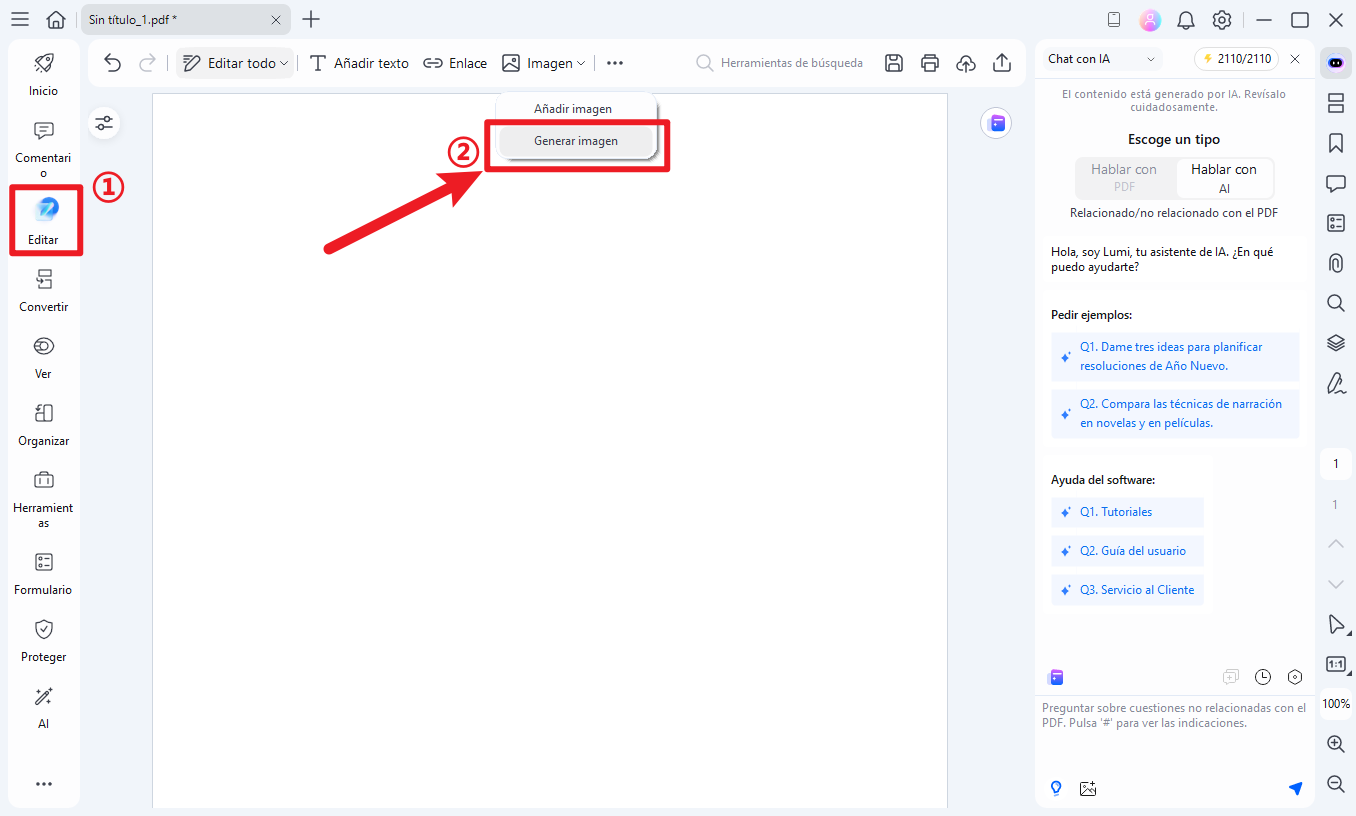The height and width of the screenshot is (816, 1356).
Task: Open the Proteger section in the sidebar
Action: pos(44,640)
